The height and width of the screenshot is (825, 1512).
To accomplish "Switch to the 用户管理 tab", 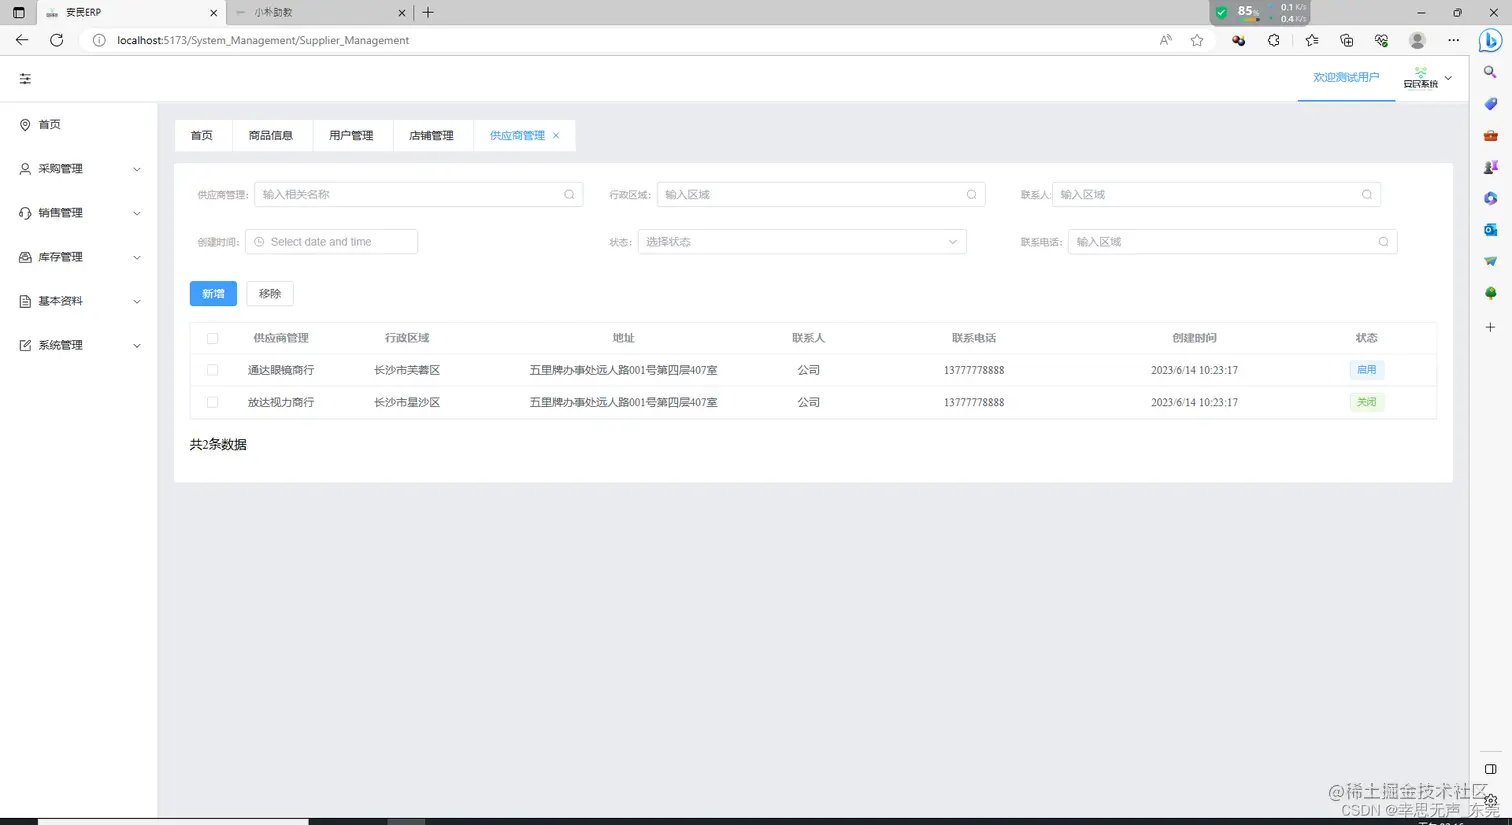I will click(351, 136).
